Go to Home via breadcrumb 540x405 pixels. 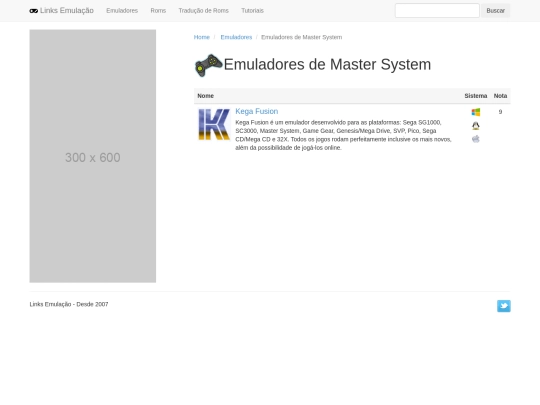[x=201, y=37]
